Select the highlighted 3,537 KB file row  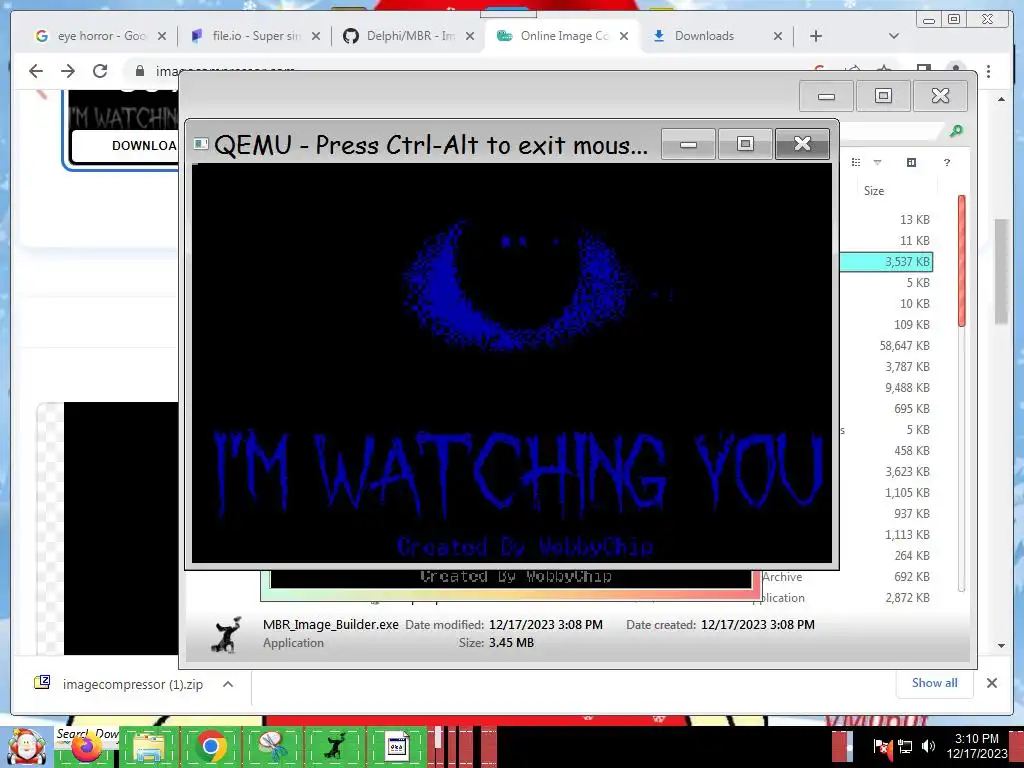[x=886, y=262]
